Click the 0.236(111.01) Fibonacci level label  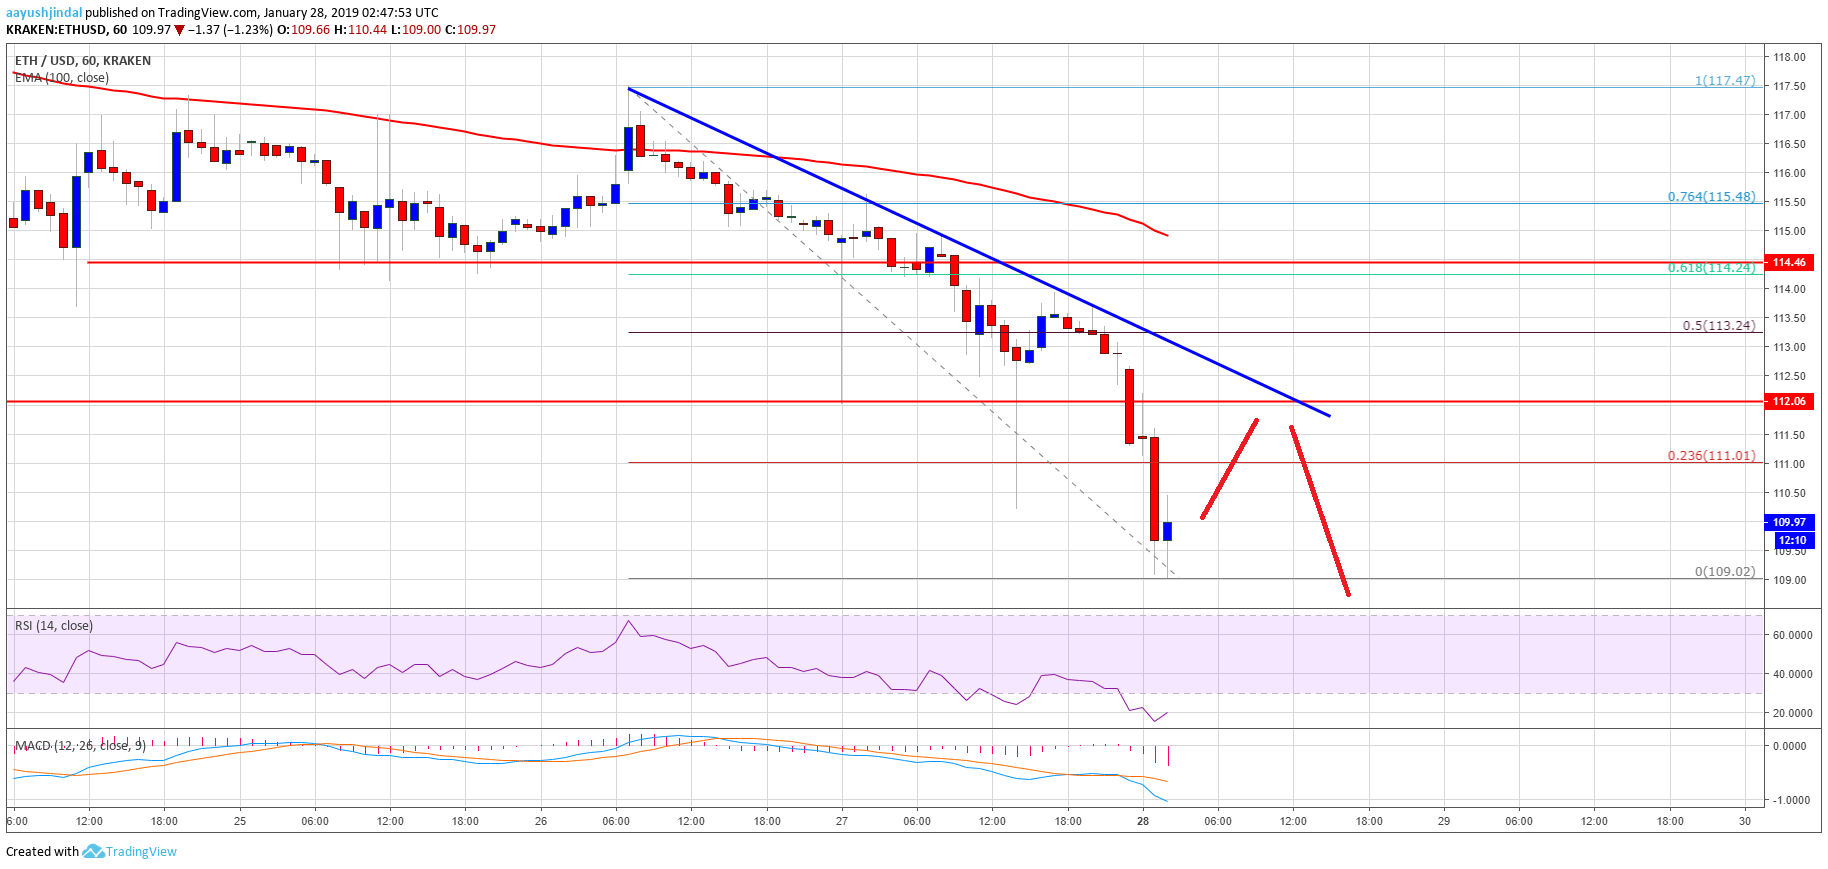(1711, 456)
